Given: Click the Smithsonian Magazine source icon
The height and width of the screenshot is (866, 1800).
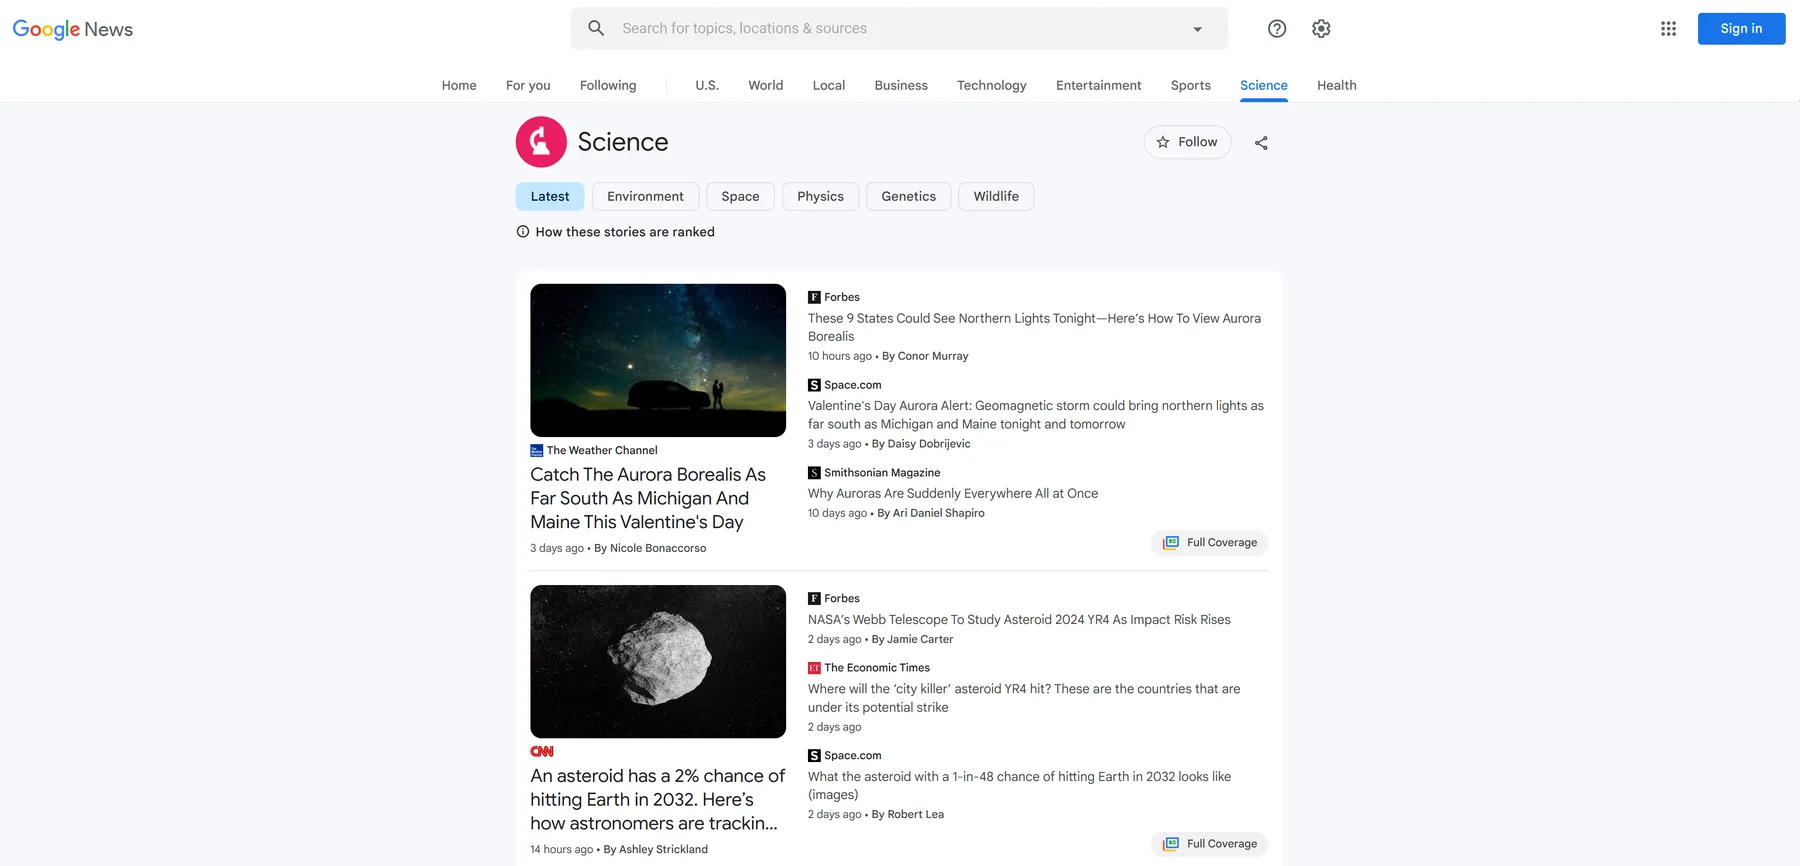Looking at the screenshot, I should 814,473.
